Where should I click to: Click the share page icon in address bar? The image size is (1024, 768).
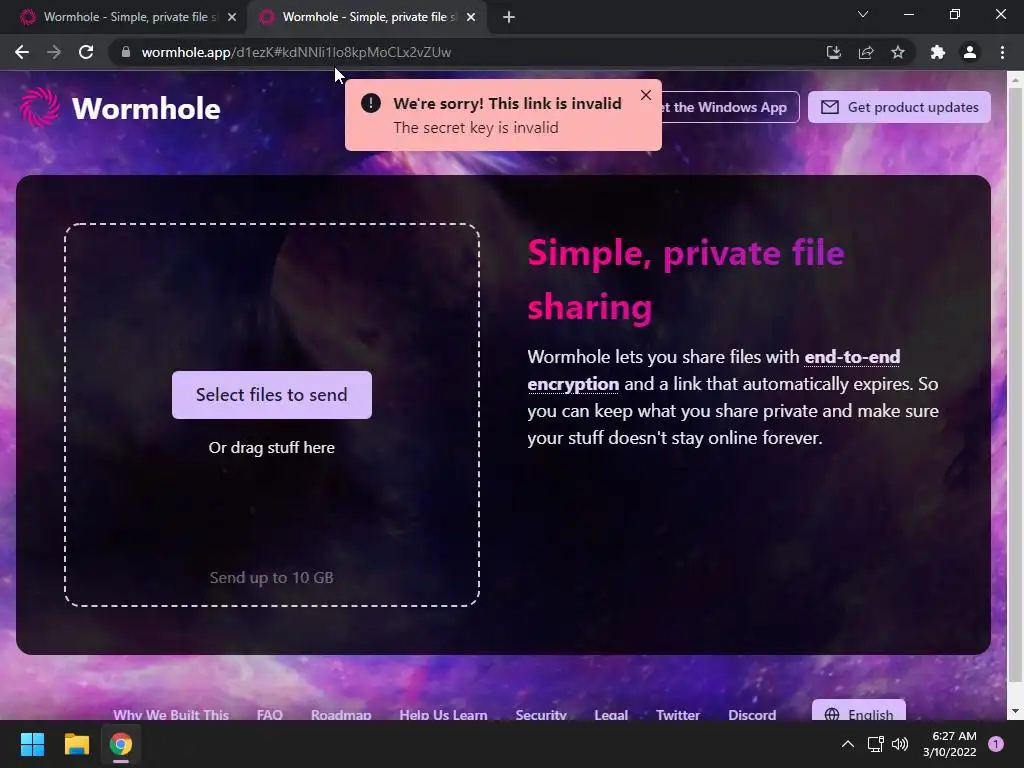(866, 52)
